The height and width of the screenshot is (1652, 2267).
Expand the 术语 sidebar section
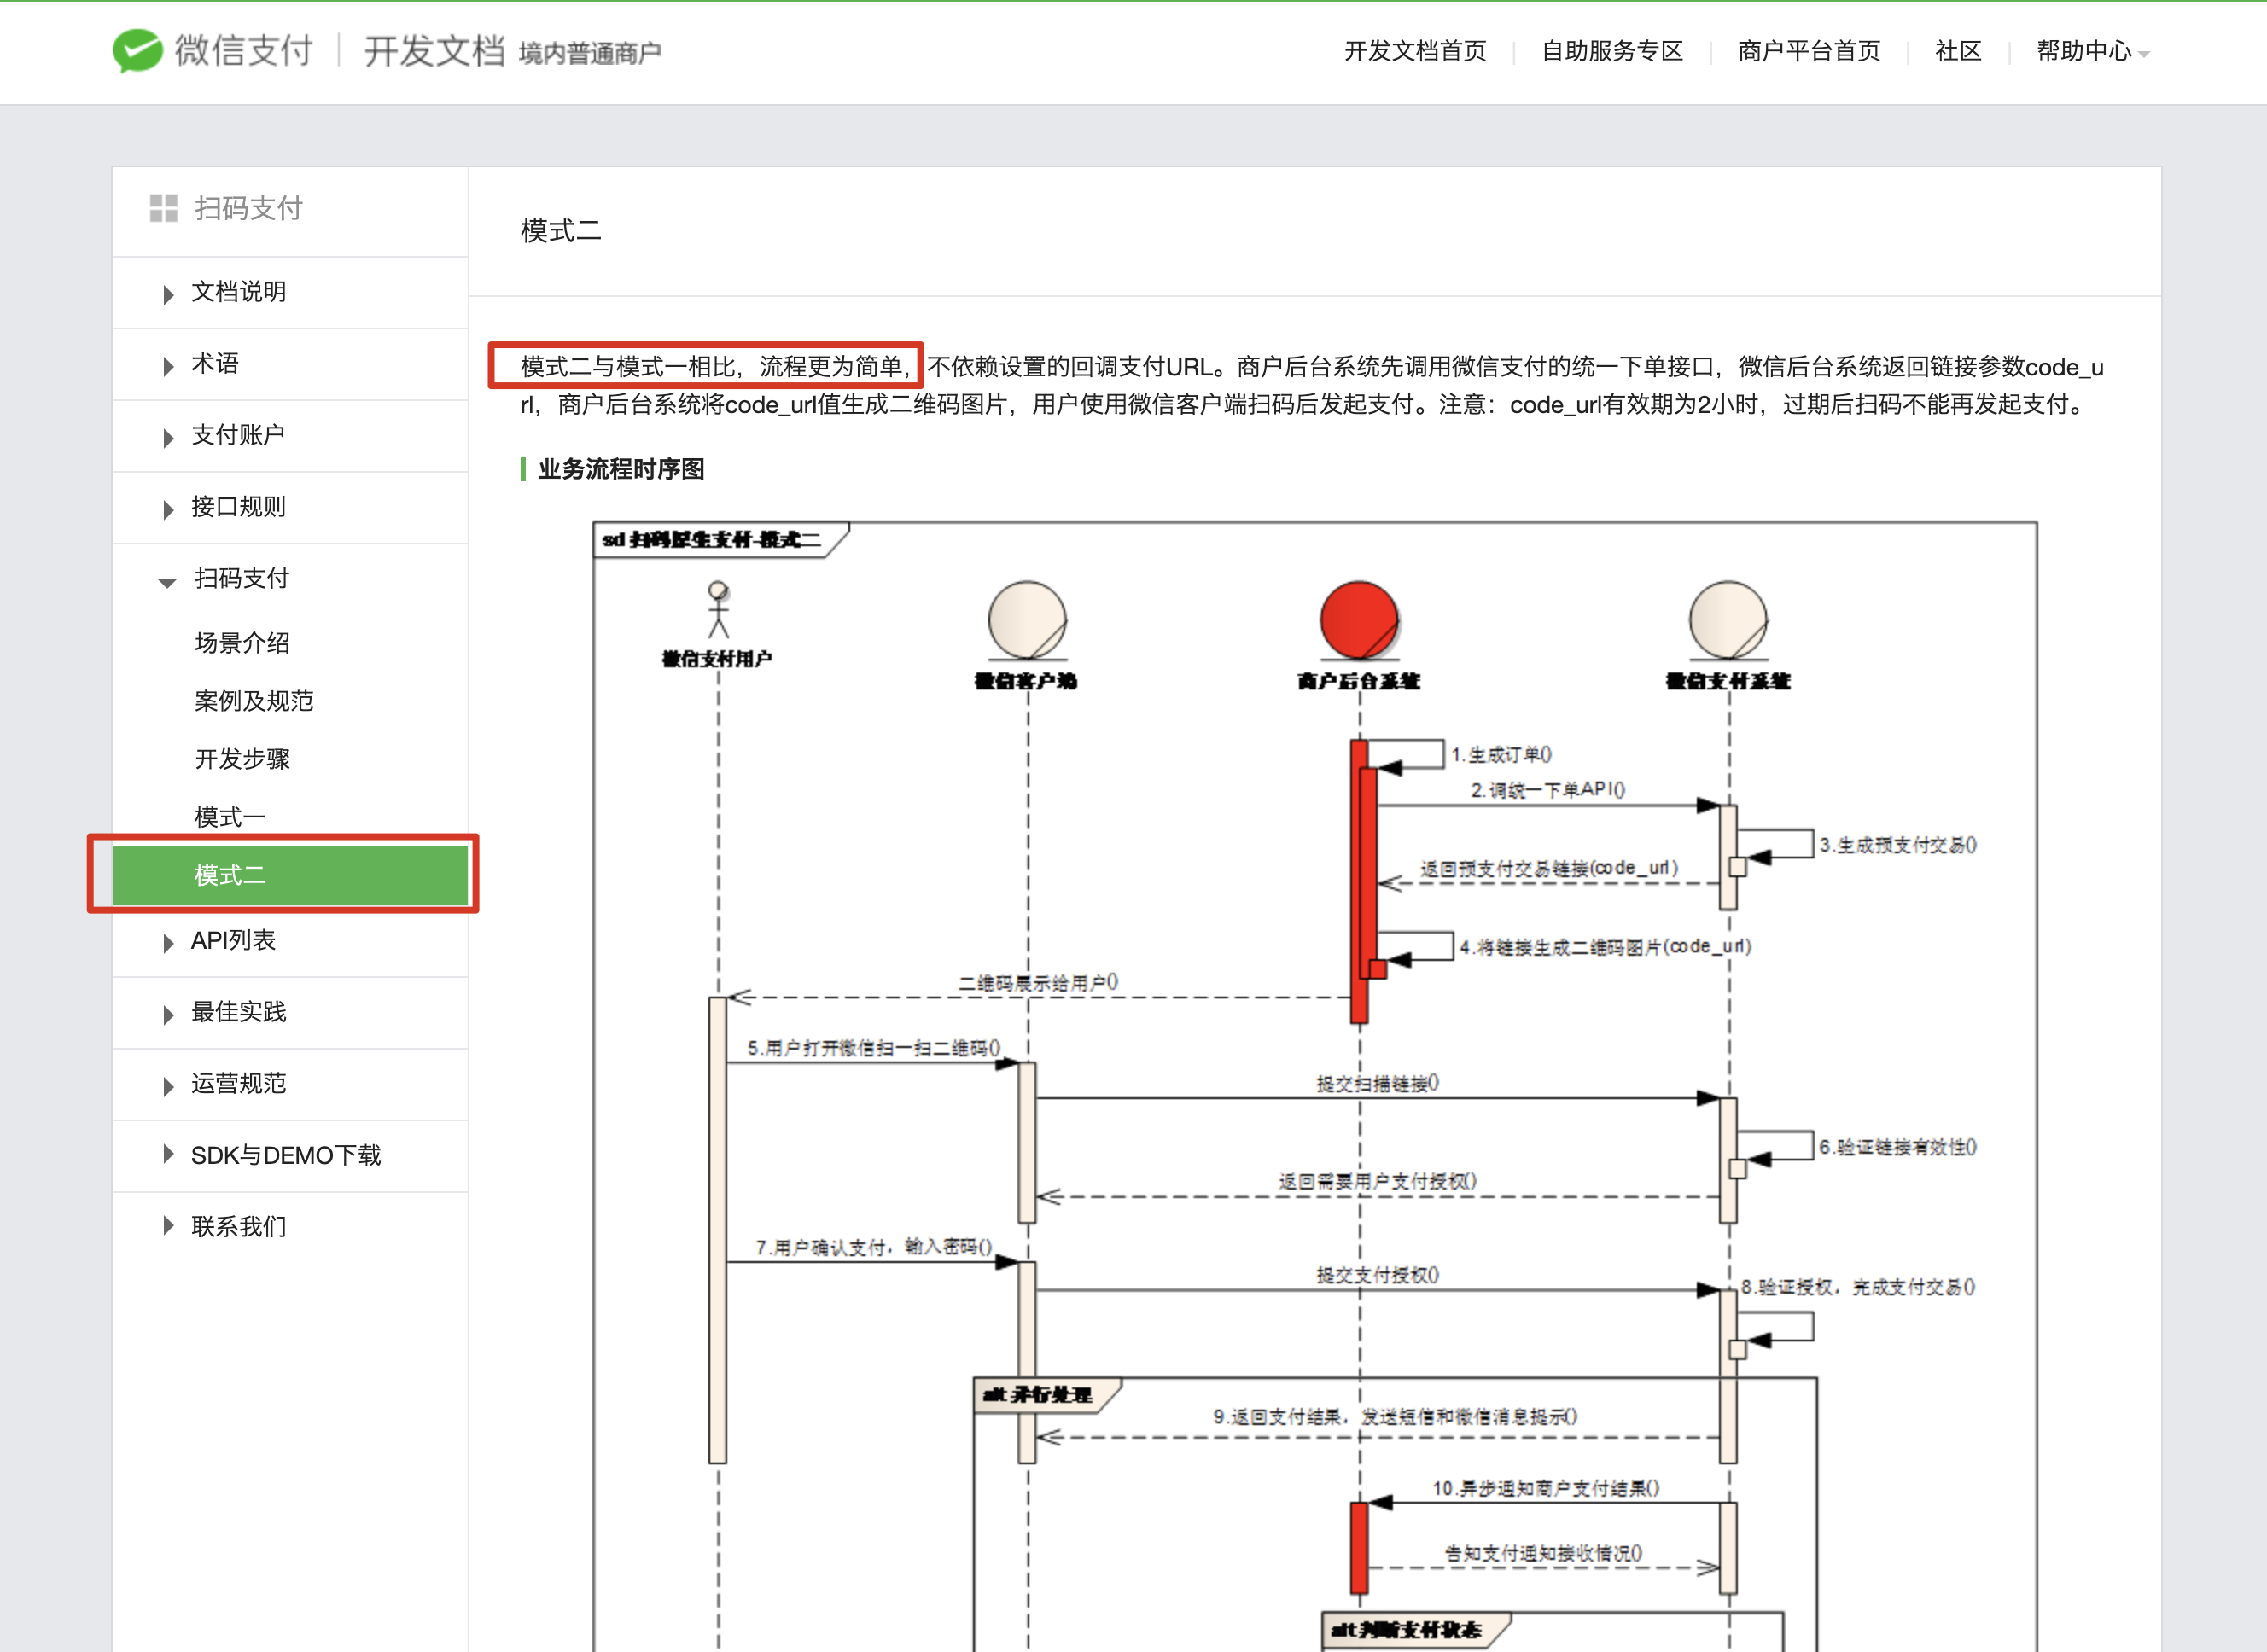pos(214,364)
